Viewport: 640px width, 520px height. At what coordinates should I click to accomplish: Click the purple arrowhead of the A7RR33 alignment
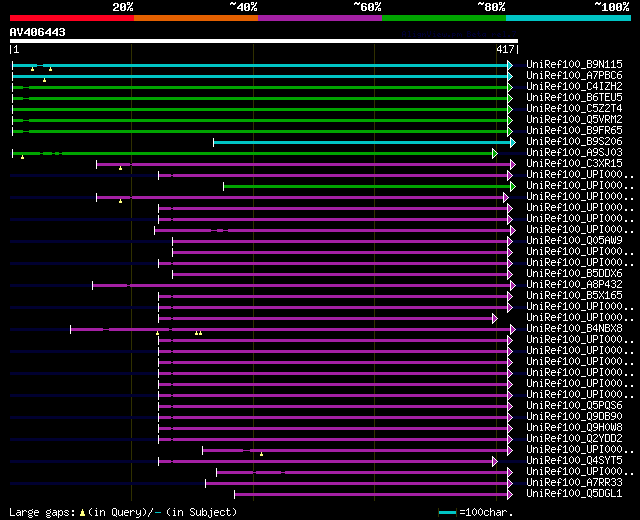click(510, 484)
